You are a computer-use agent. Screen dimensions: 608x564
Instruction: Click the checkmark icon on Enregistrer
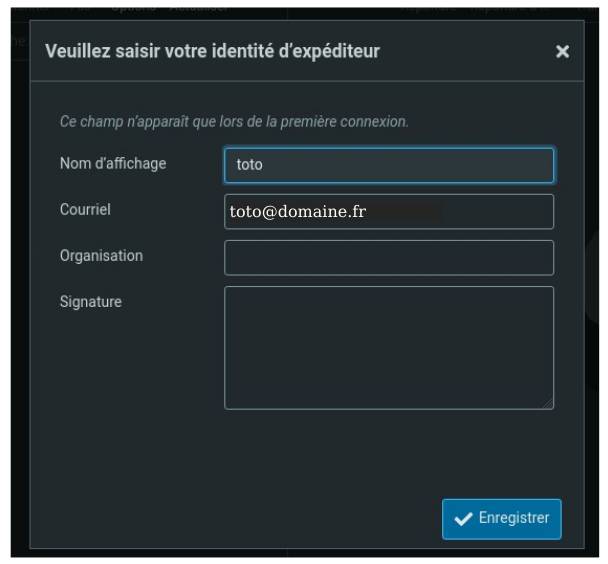[x=463, y=519]
